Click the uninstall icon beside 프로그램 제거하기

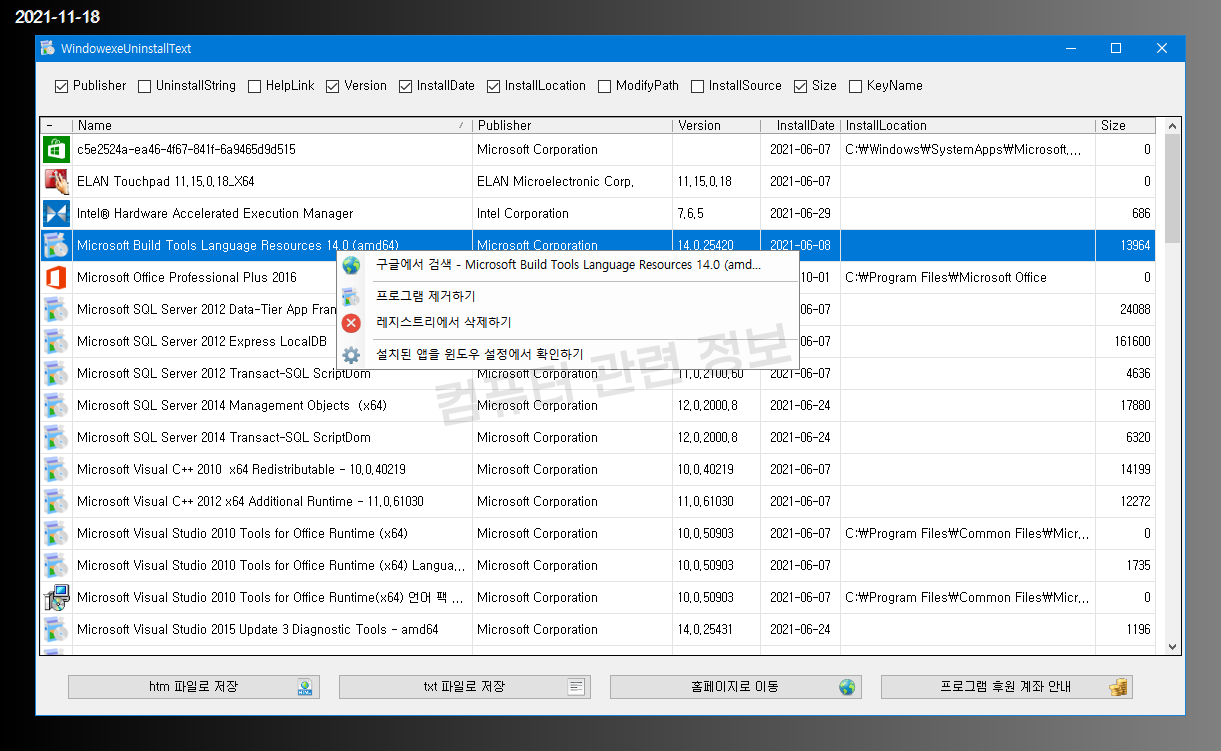[x=351, y=297]
